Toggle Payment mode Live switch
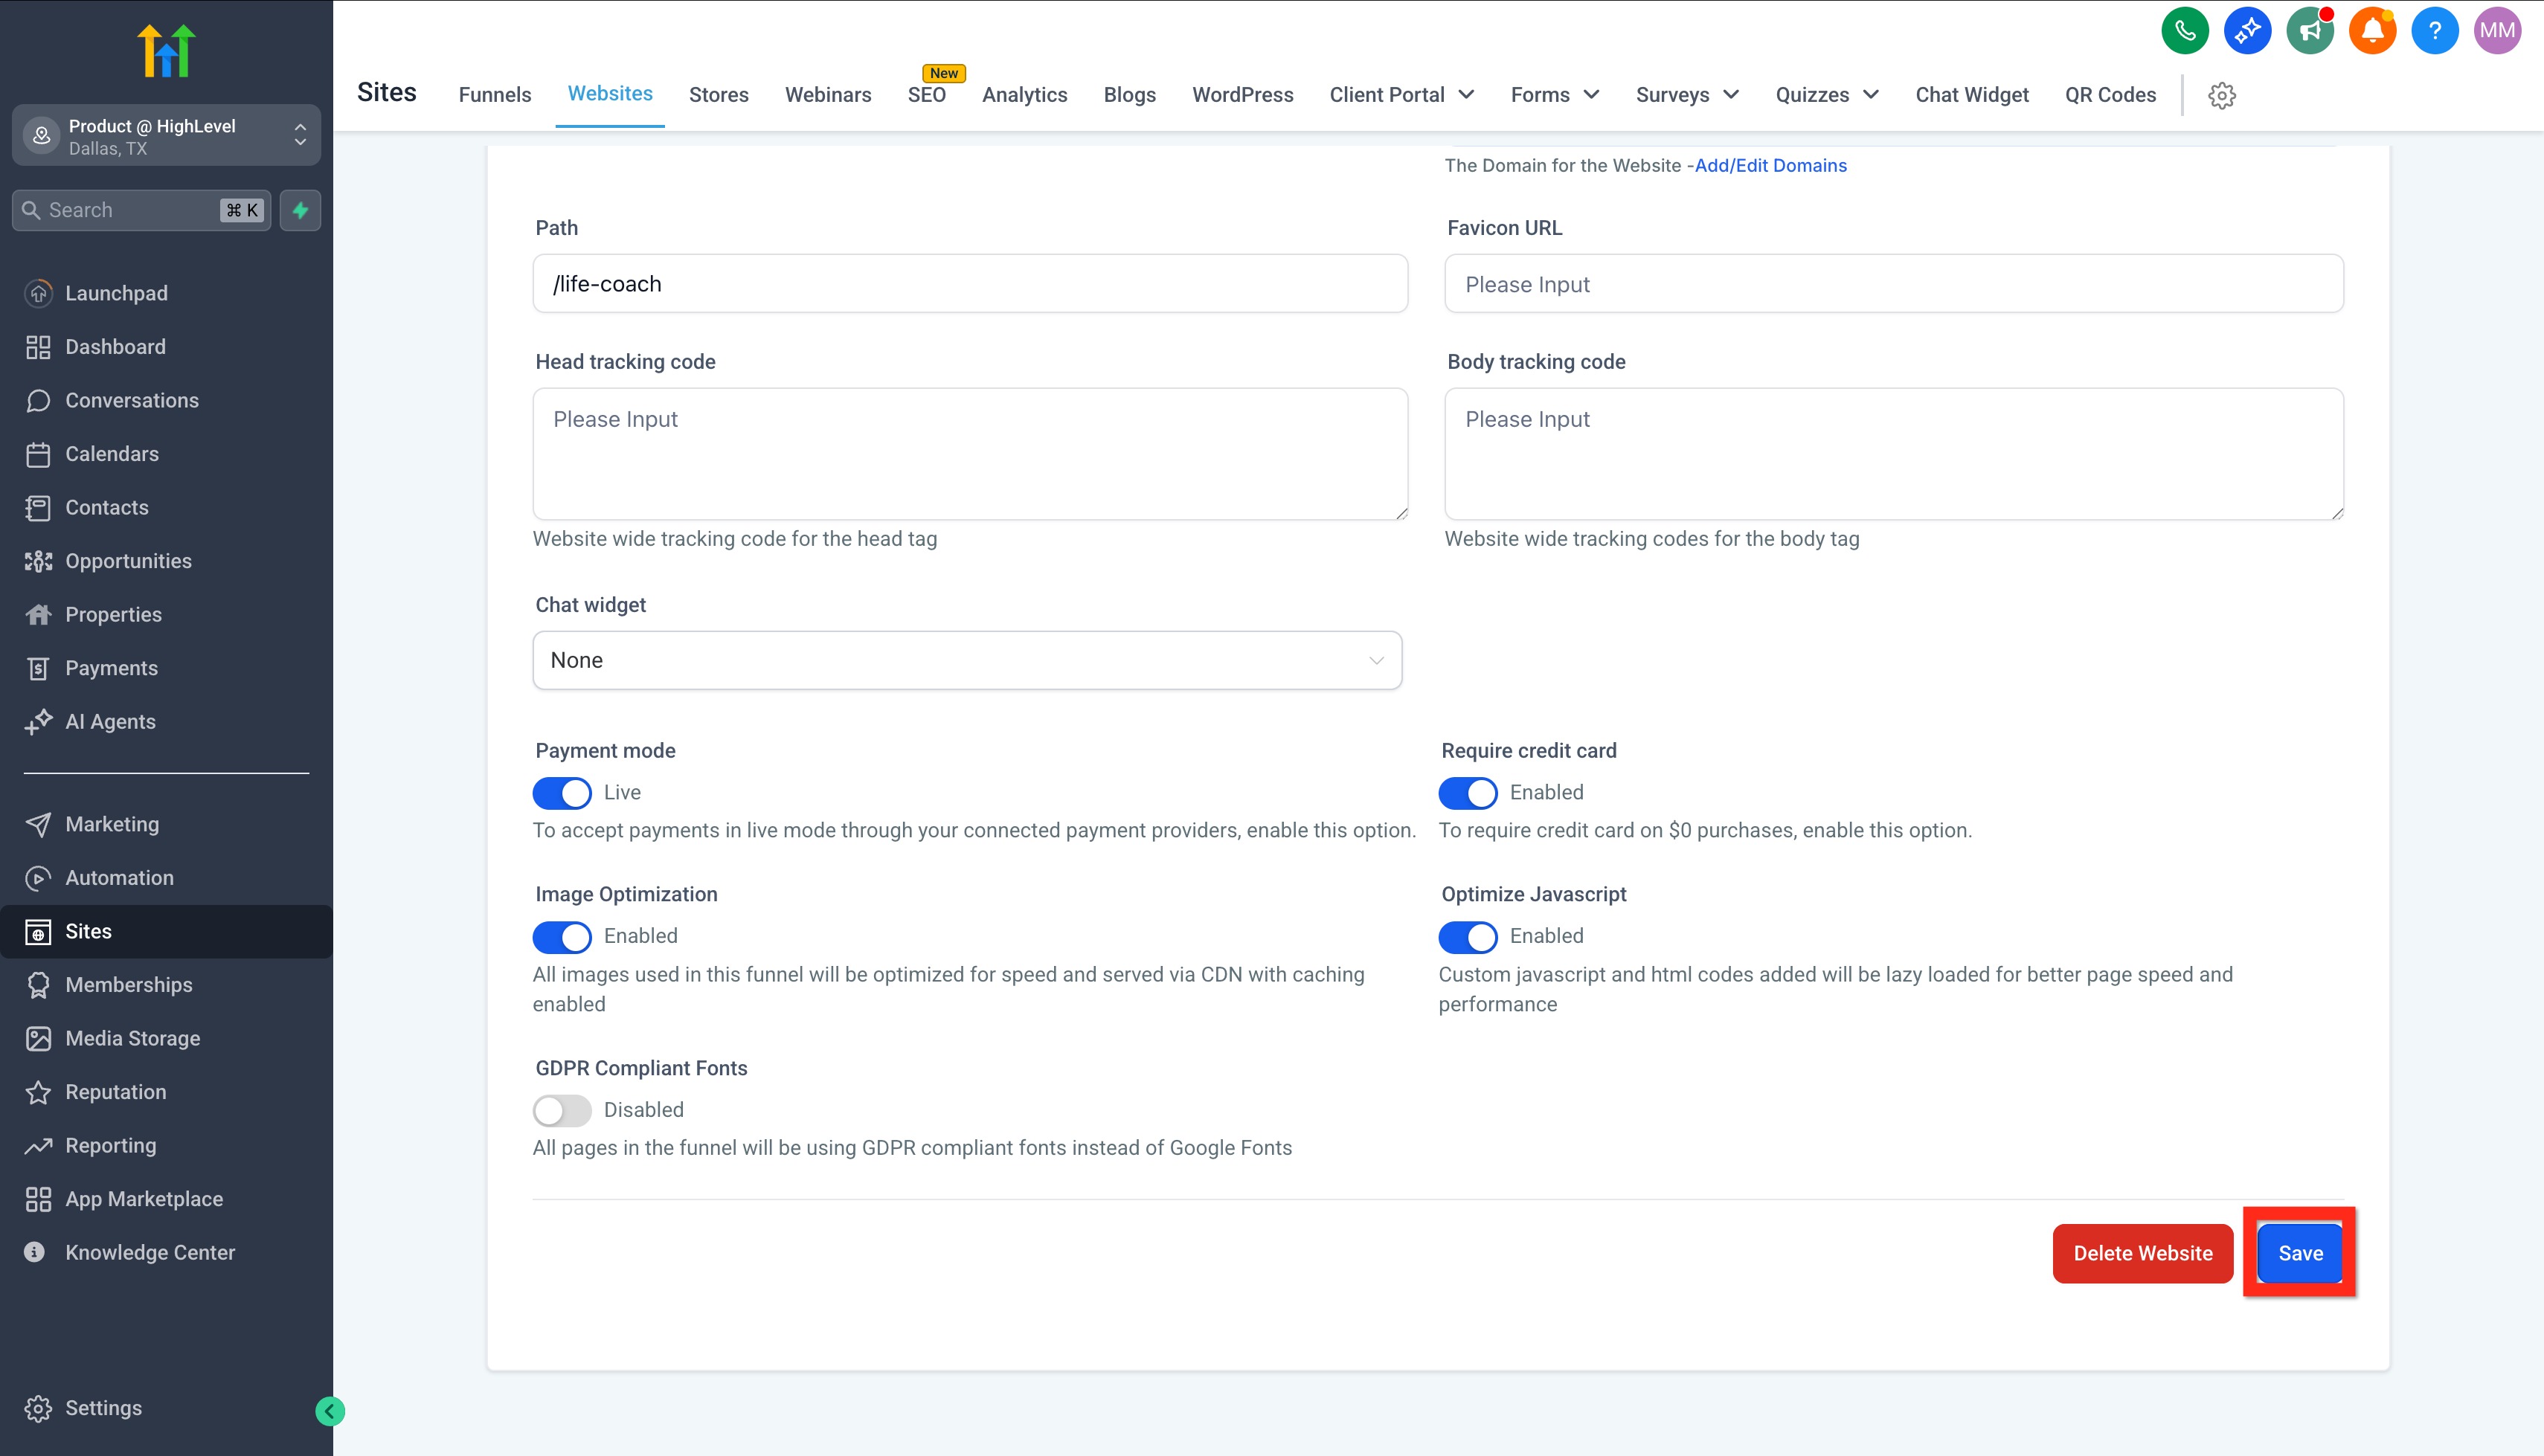Image resolution: width=2544 pixels, height=1456 pixels. coord(562,793)
